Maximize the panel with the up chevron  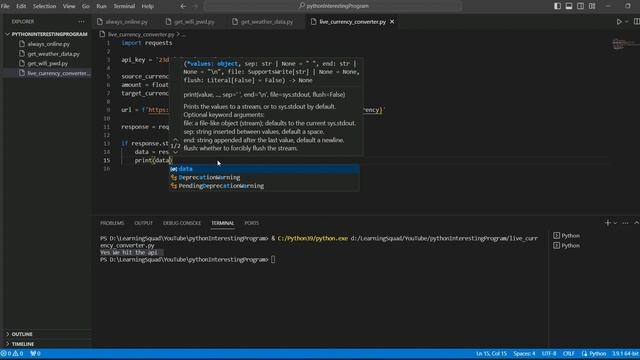click(x=636, y=223)
